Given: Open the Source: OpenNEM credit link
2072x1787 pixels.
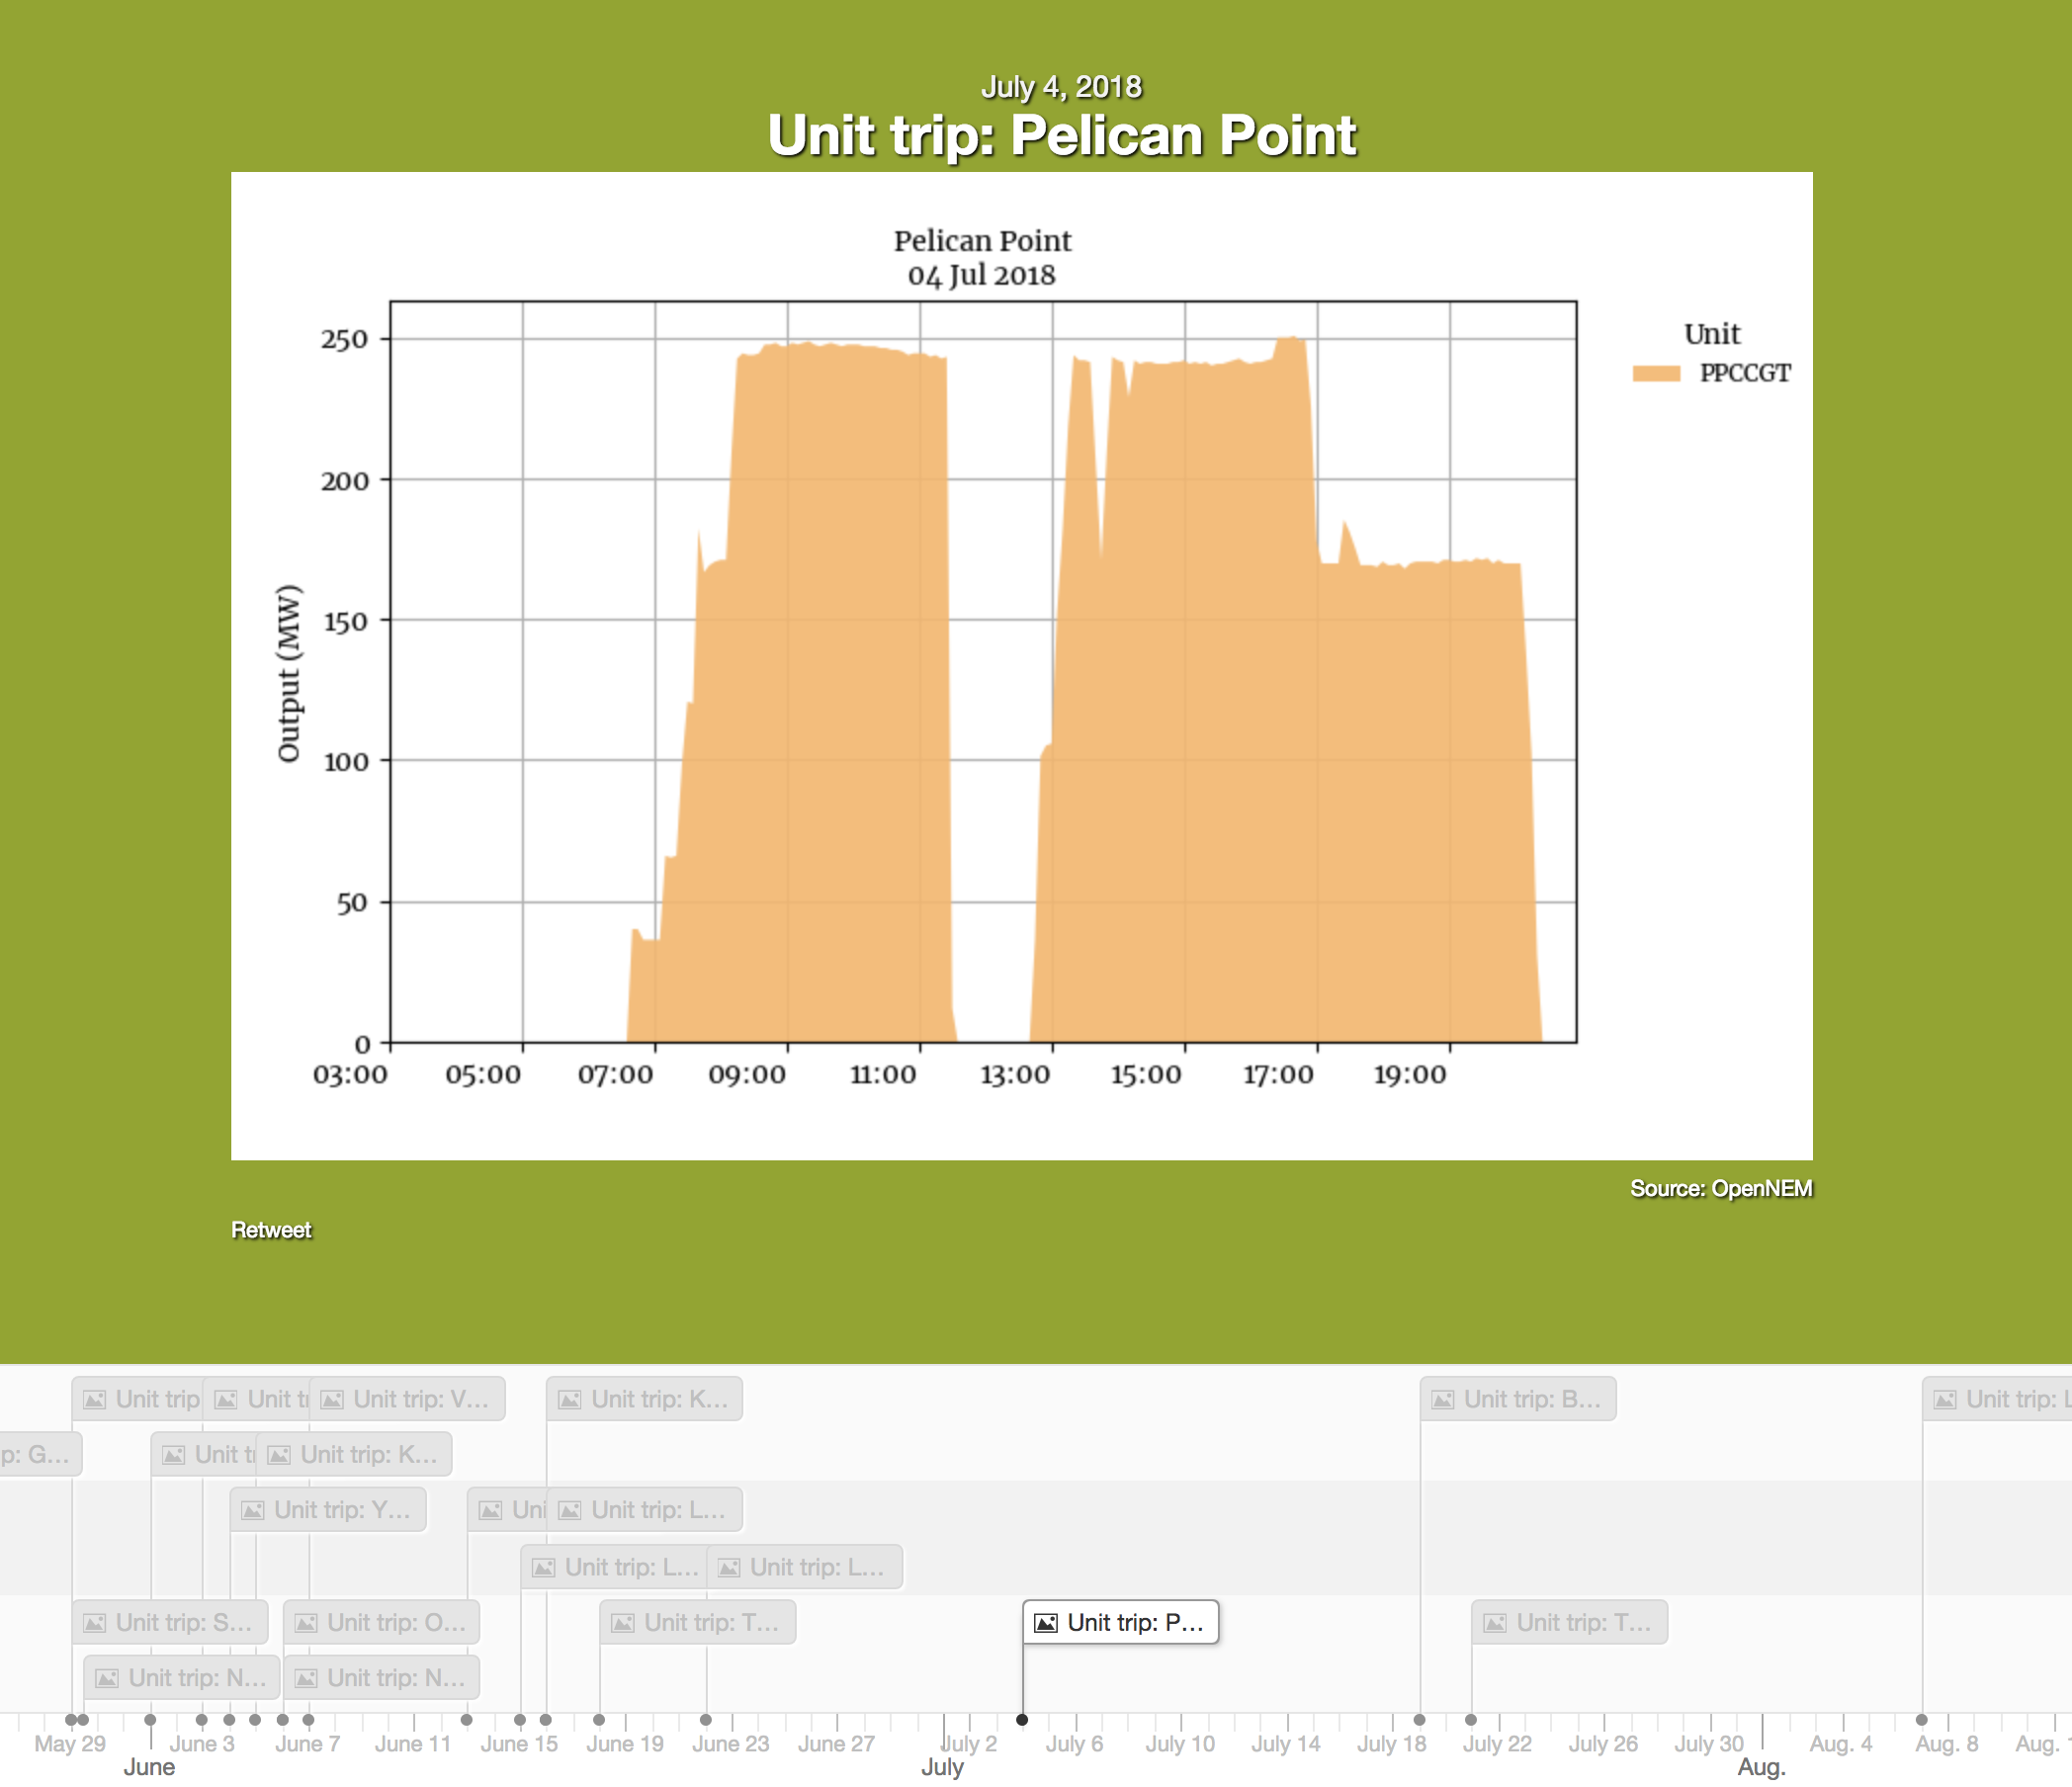Looking at the screenshot, I should tap(1720, 1188).
